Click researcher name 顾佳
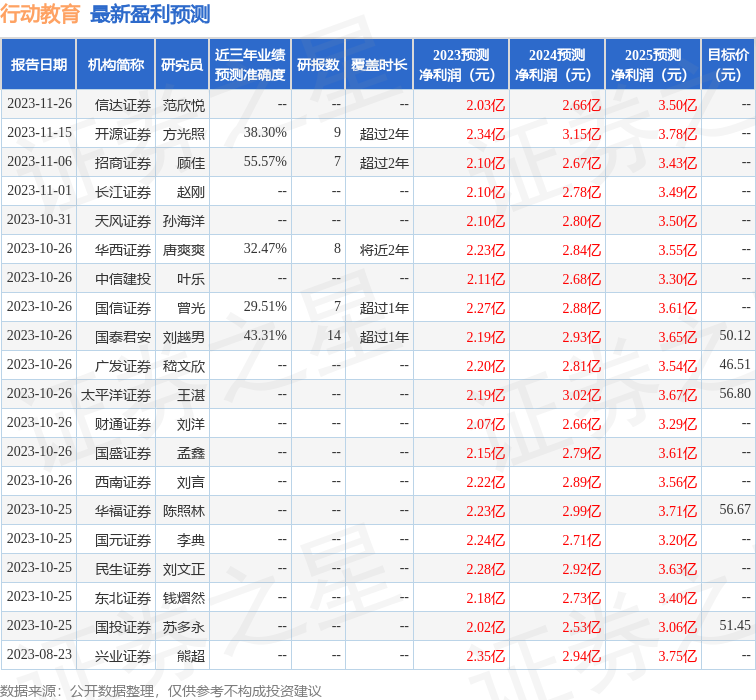This screenshot has width=756, height=700. [x=191, y=162]
